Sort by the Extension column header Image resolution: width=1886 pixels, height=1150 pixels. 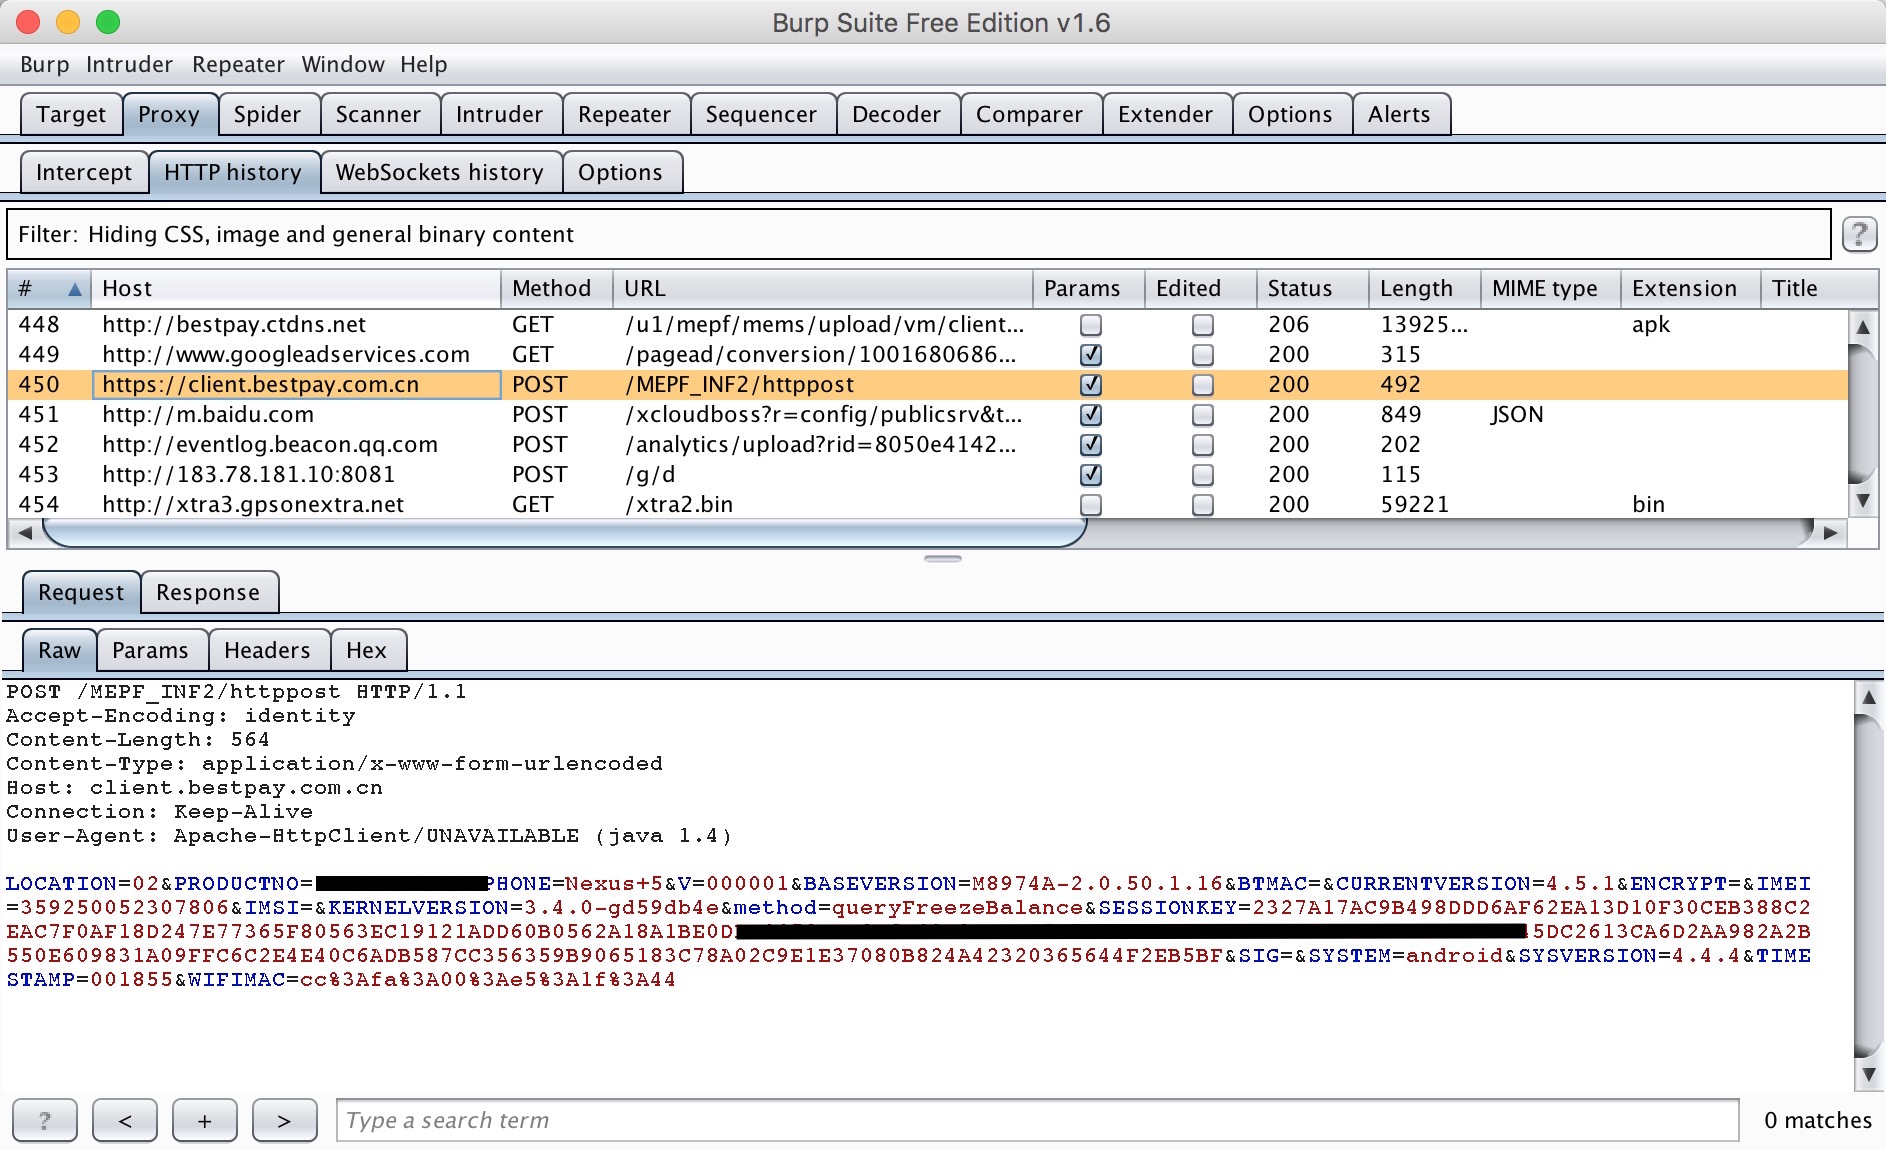coord(1691,289)
